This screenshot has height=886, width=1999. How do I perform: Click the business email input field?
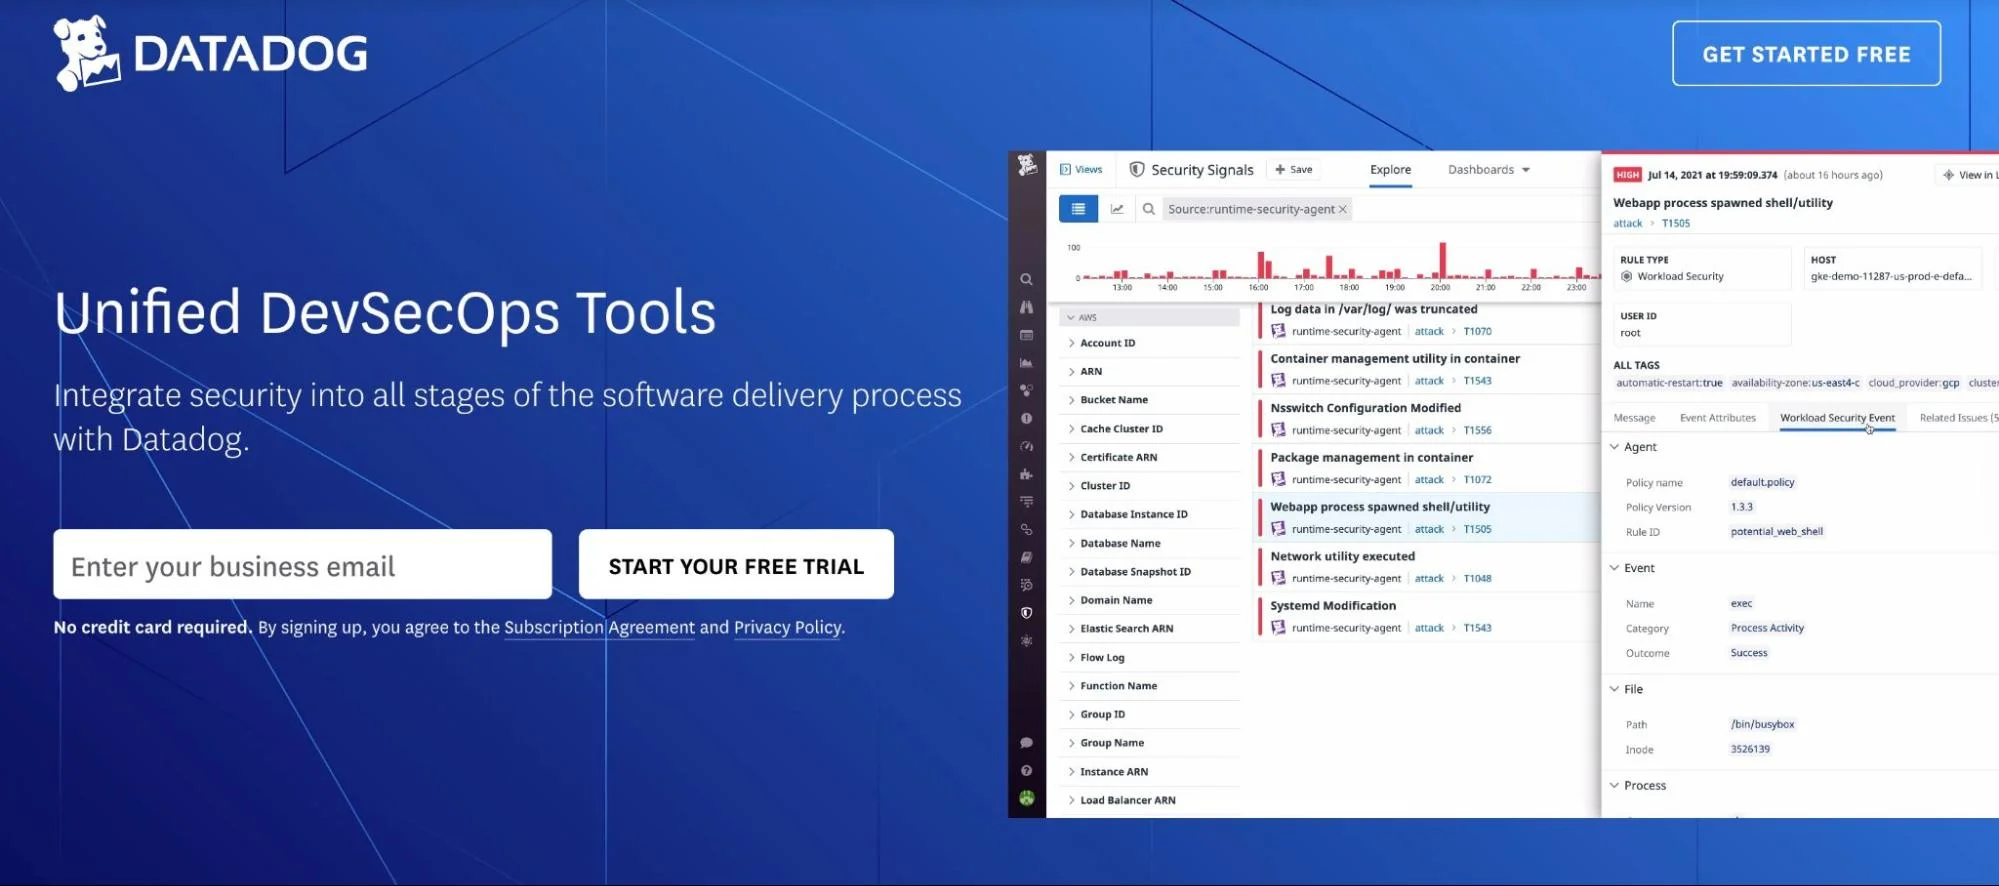tap(302, 565)
